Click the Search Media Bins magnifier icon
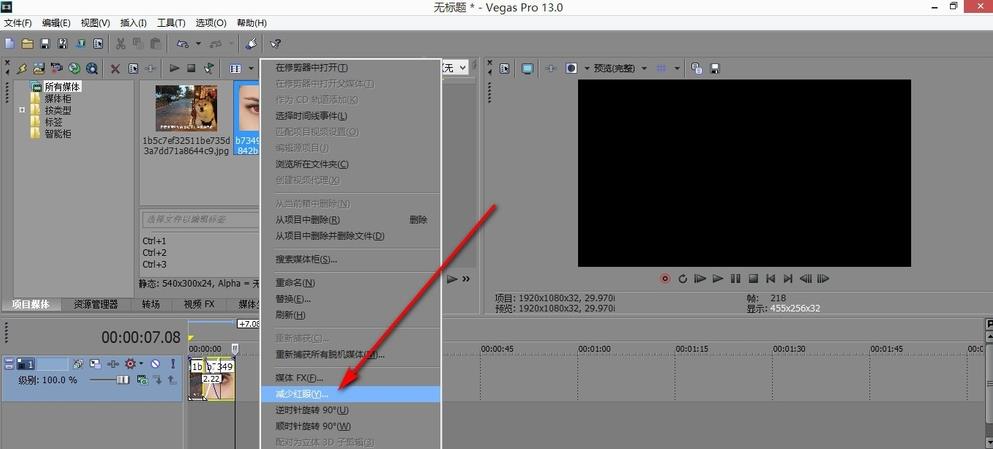The width and height of the screenshot is (993, 449). [92, 68]
